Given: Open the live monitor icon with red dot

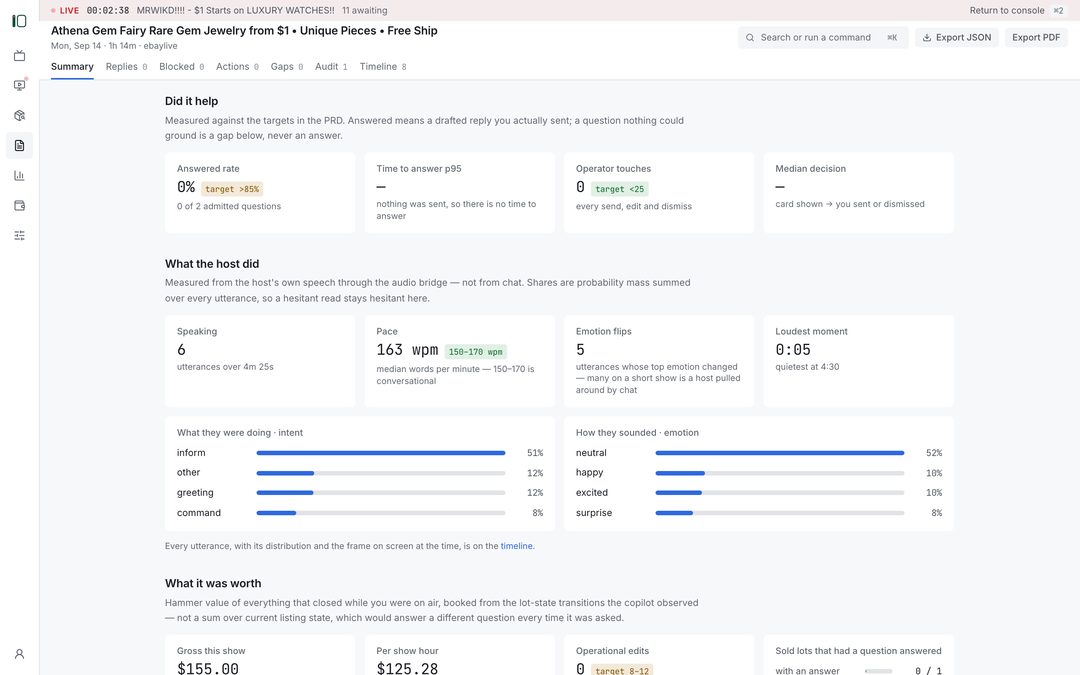Looking at the screenshot, I should [19, 85].
